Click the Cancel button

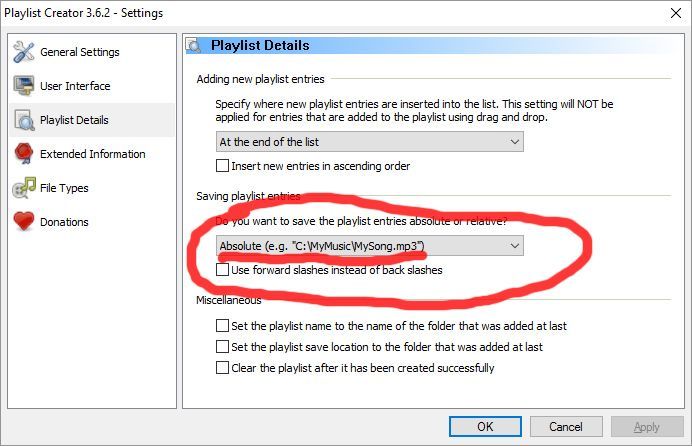coord(565,427)
